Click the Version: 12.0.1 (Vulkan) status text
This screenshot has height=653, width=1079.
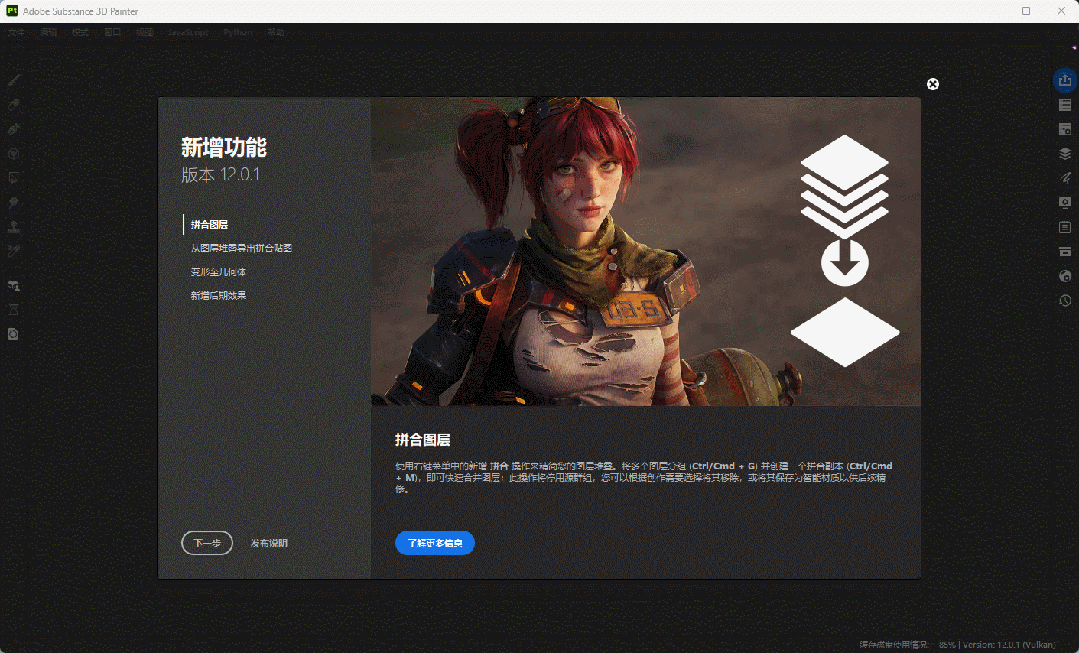(x=1009, y=645)
